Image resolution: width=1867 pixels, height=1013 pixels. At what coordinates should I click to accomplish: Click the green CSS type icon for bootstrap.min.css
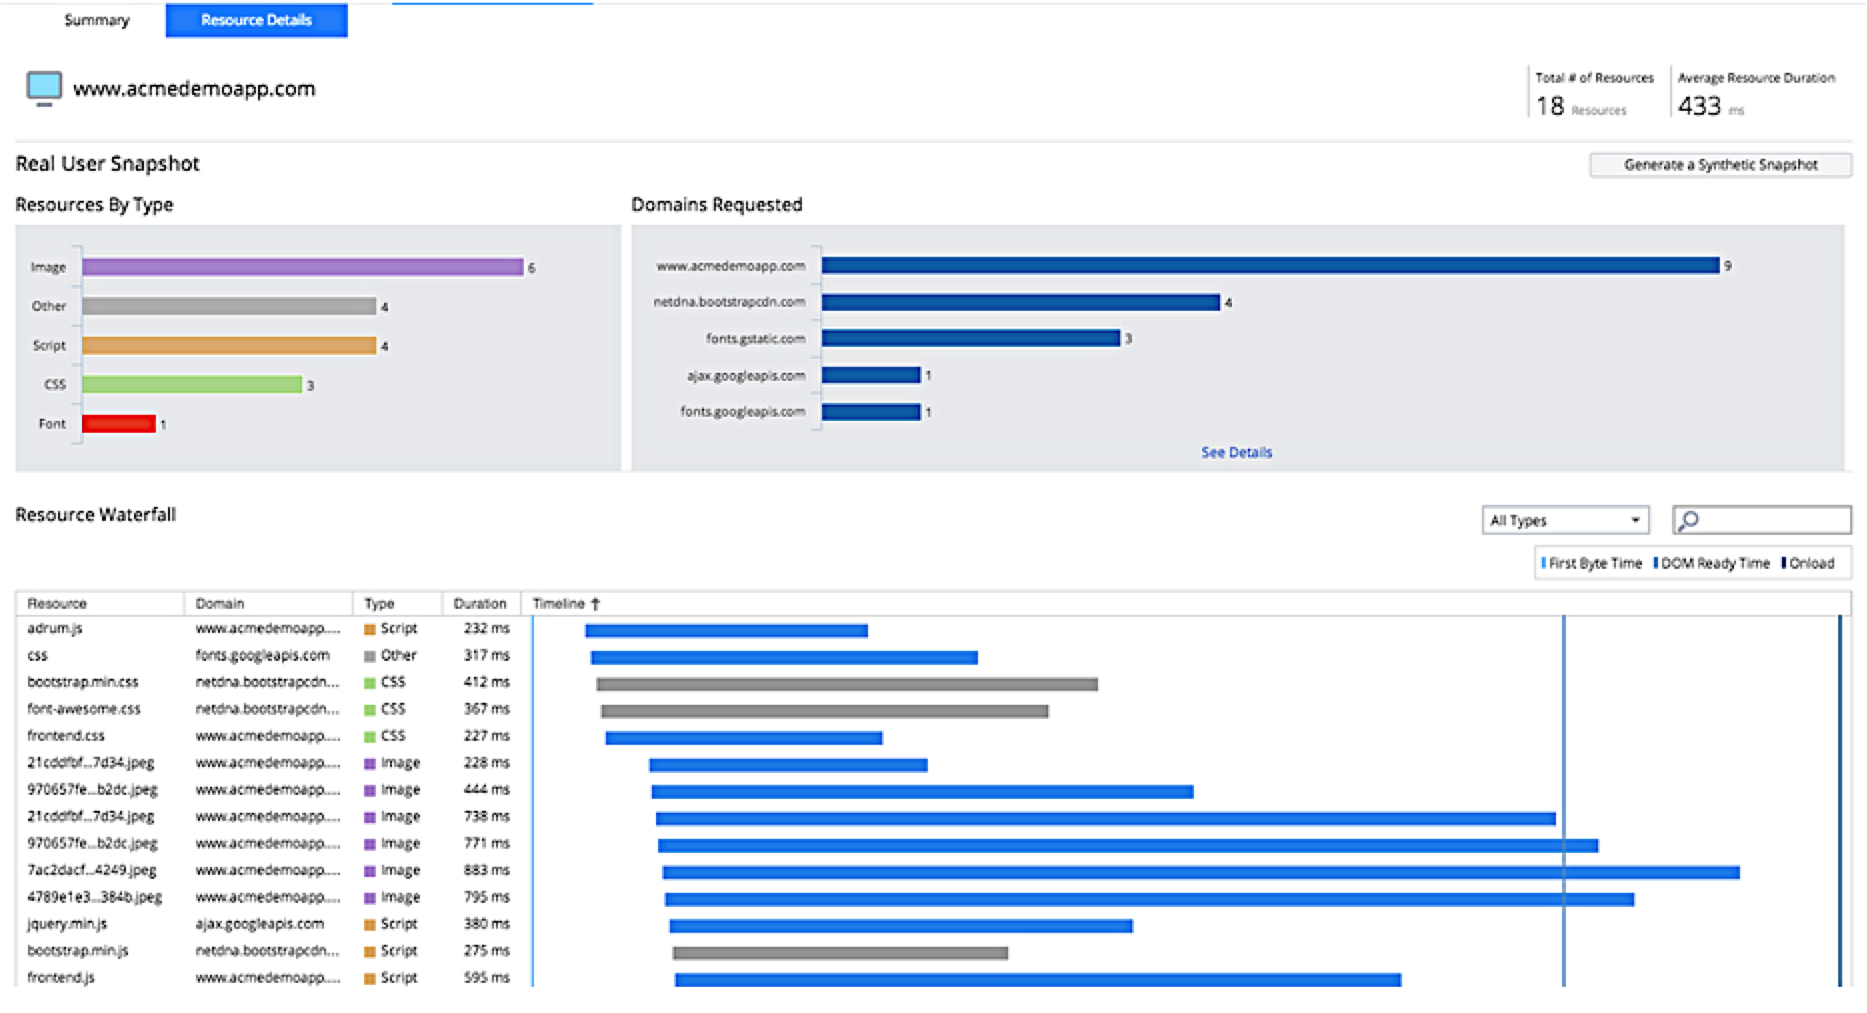click(x=370, y=683)
